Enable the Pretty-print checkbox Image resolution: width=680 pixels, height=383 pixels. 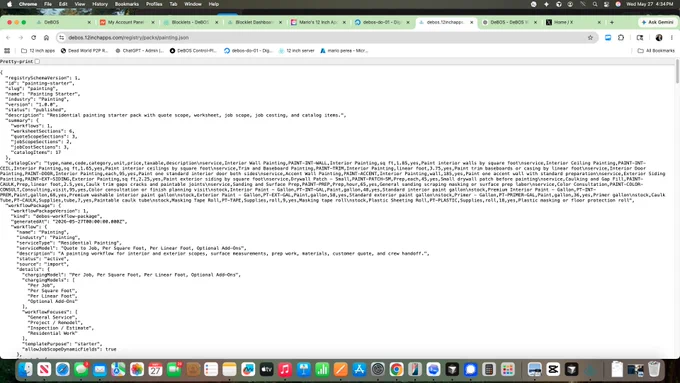[x=37, y=62]
